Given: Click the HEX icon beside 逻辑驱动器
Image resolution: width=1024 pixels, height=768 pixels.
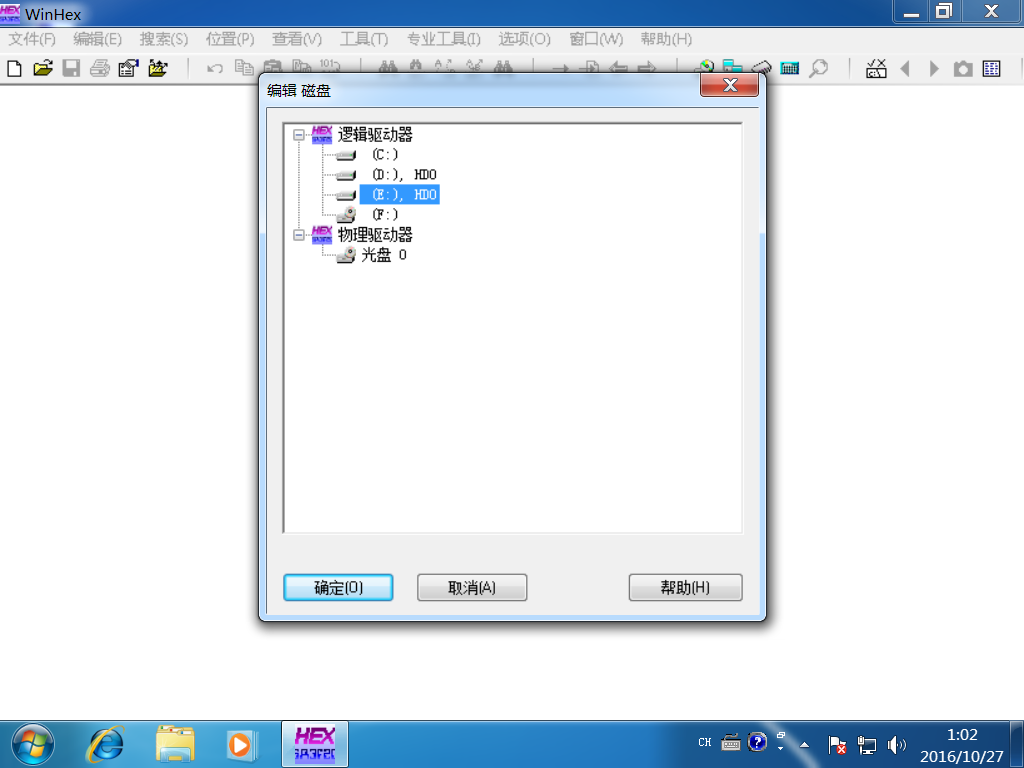Looking at the screenshot, I should 322,135.
